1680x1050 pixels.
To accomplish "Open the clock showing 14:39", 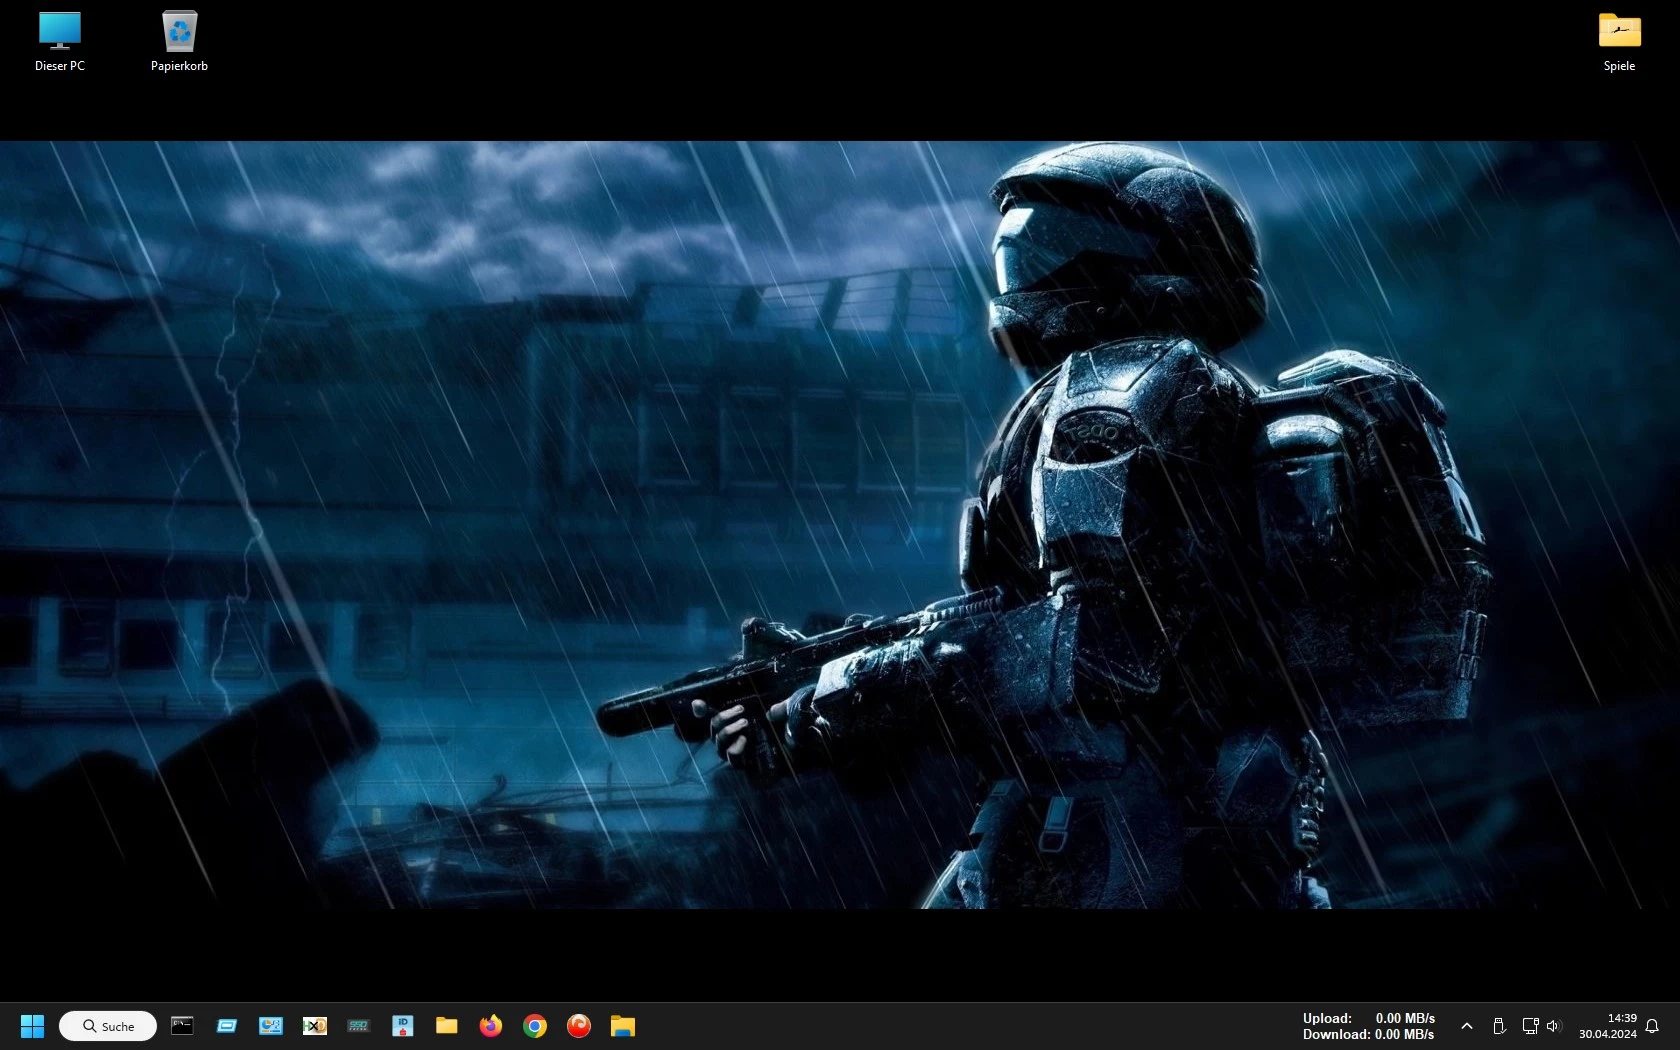I will pos(1608,1026).
